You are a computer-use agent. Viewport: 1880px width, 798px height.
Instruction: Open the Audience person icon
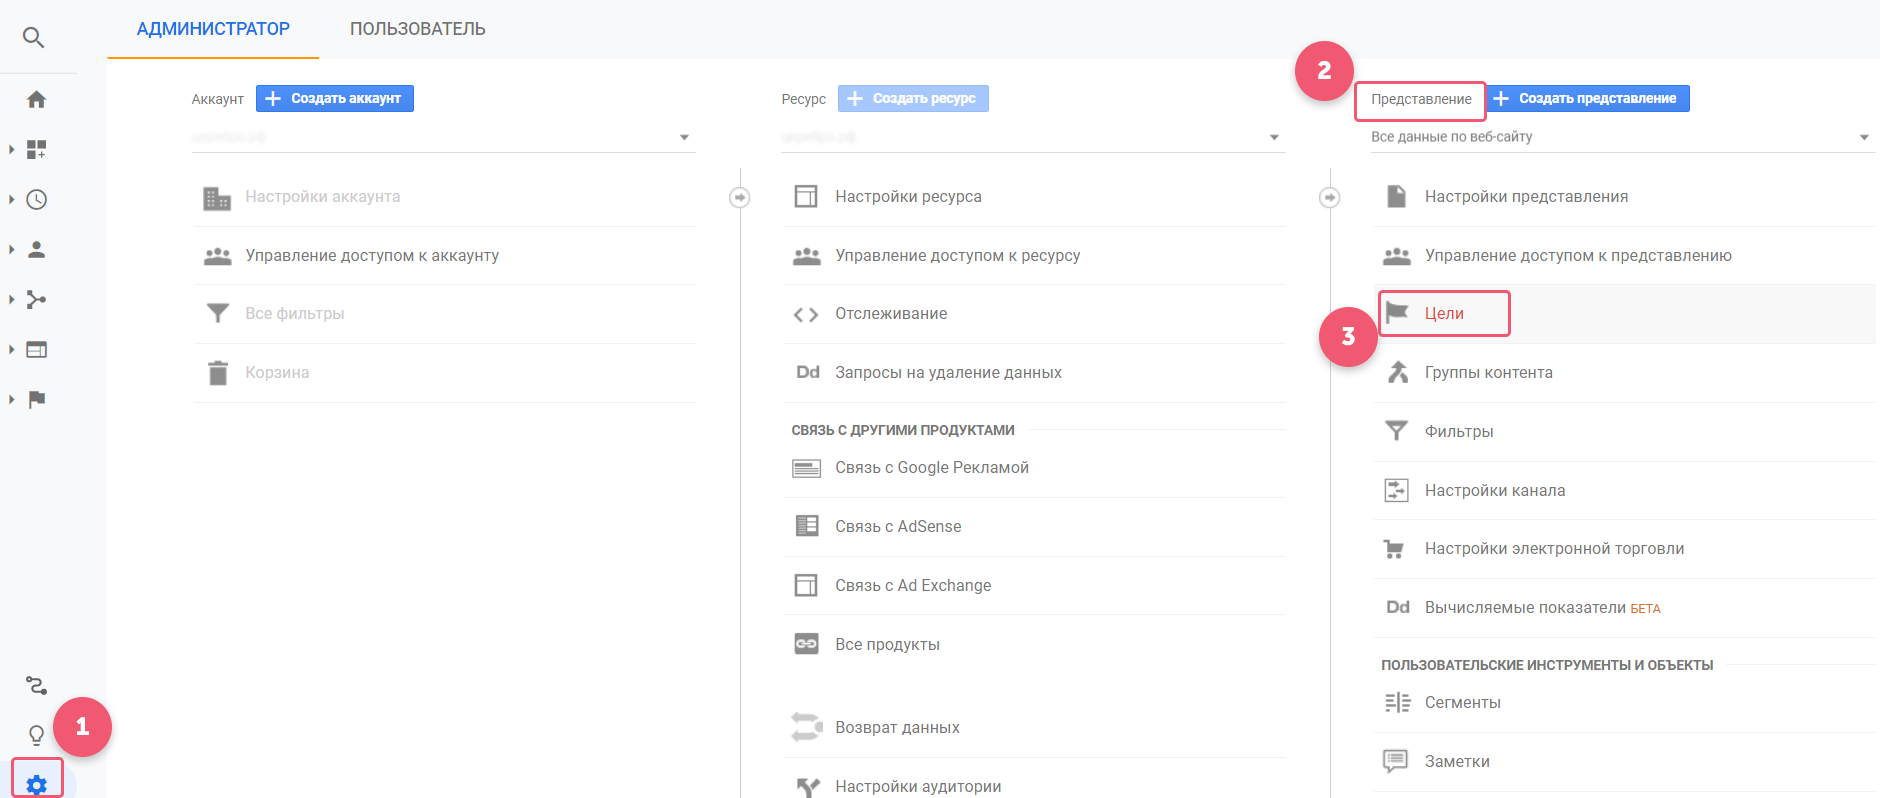click(x=36, y=249)
